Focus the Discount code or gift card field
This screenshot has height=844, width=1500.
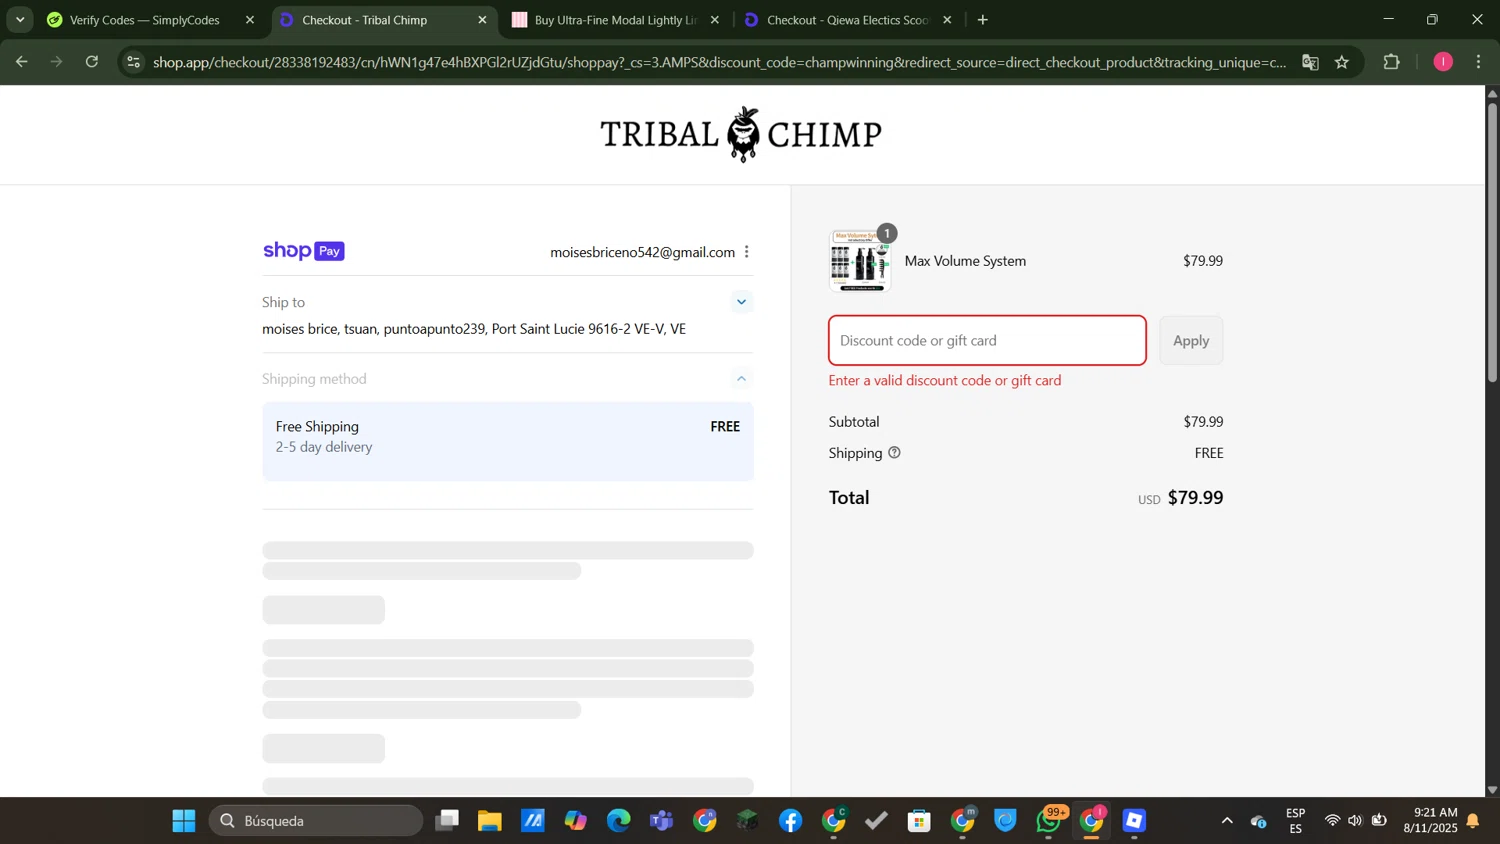pos(987,341)
